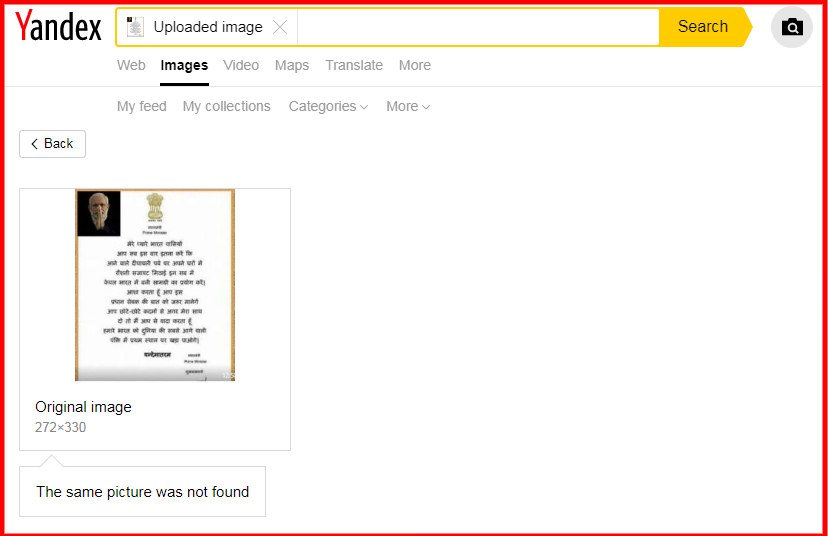Viewport: 828px width, 536px height.
Task: Click the '272×330' size text
Action: (60, 427)
